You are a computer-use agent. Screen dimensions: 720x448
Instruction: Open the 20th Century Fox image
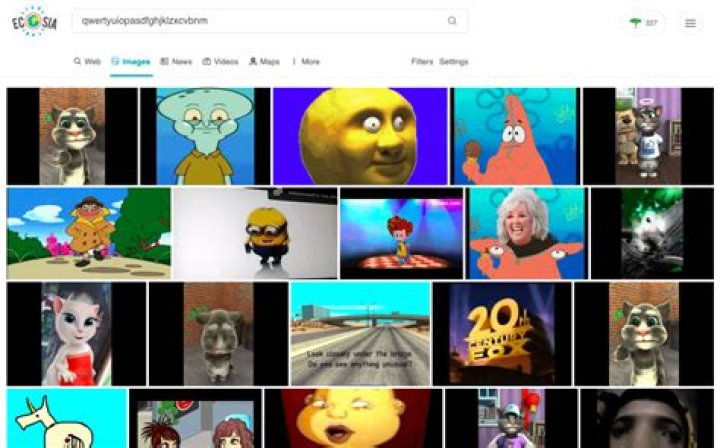point(502,333)
